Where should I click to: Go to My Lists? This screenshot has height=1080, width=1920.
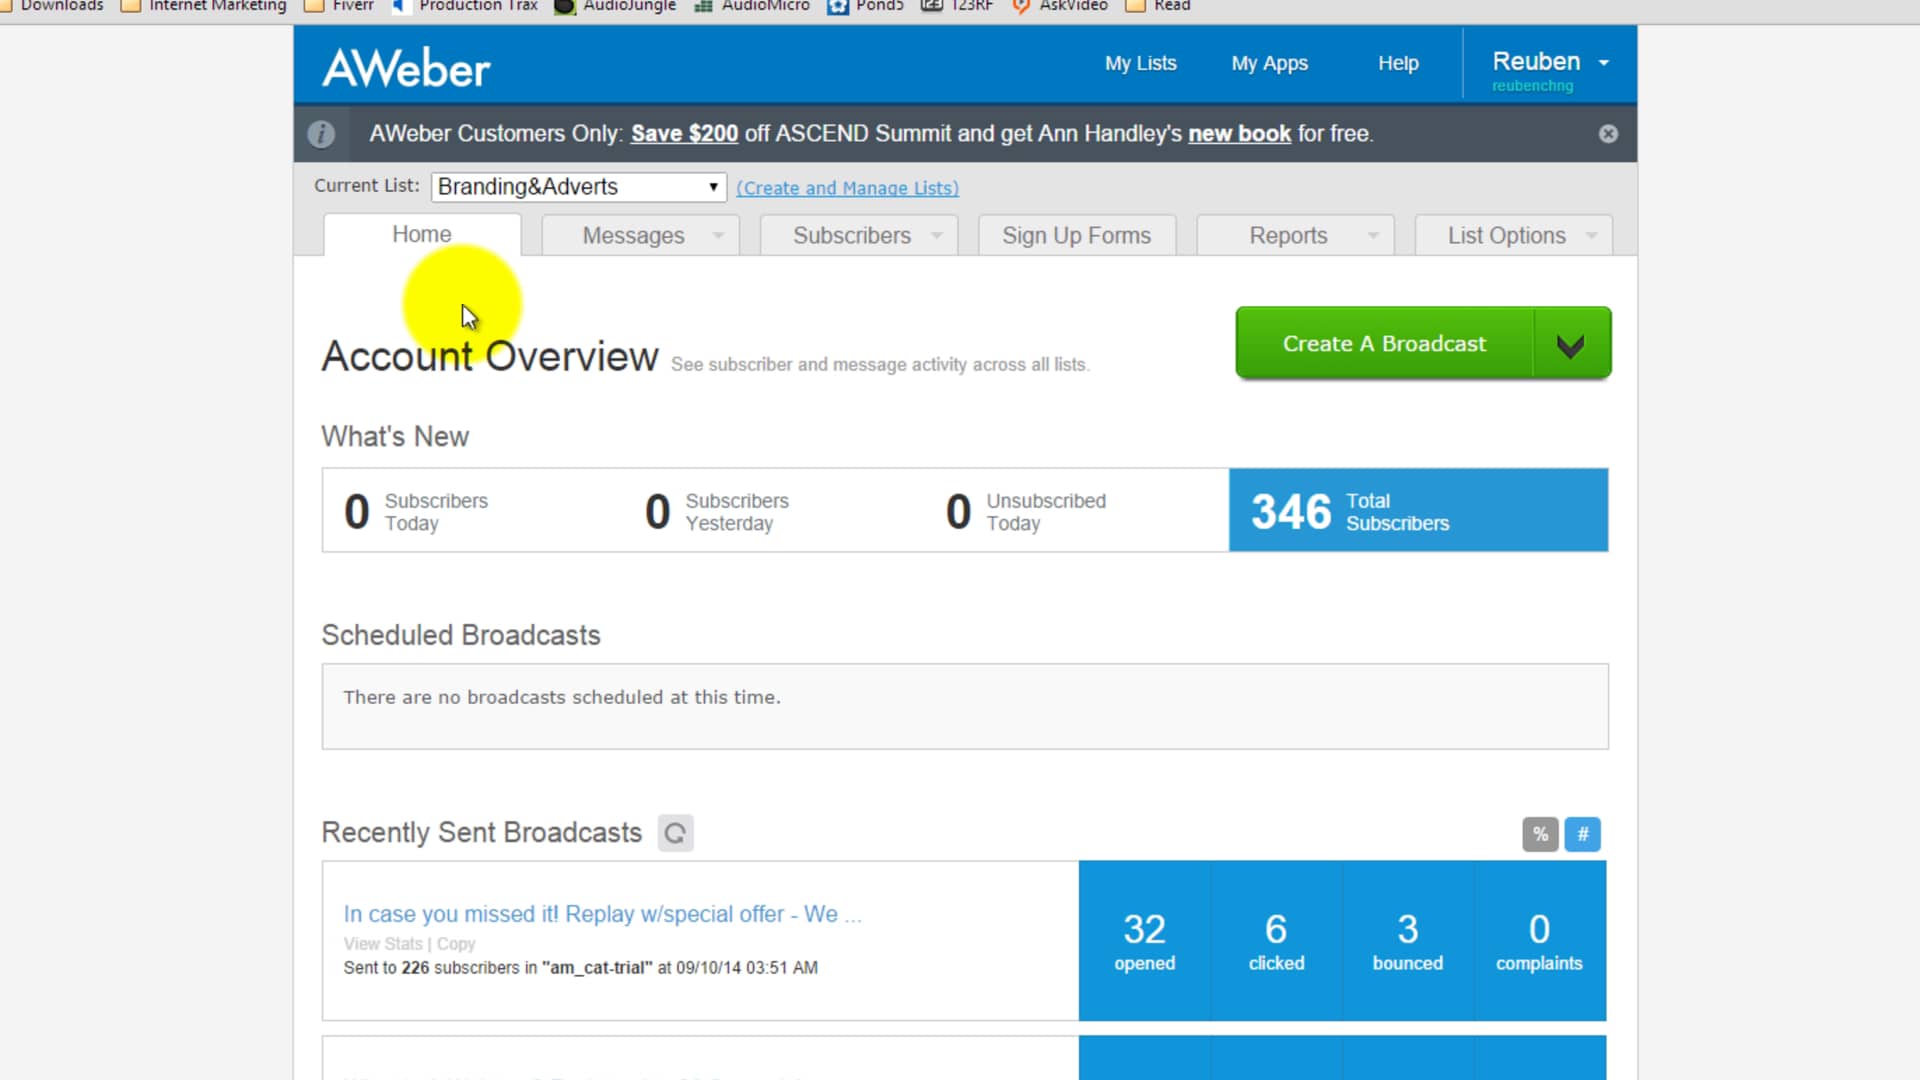(1141, 63)
